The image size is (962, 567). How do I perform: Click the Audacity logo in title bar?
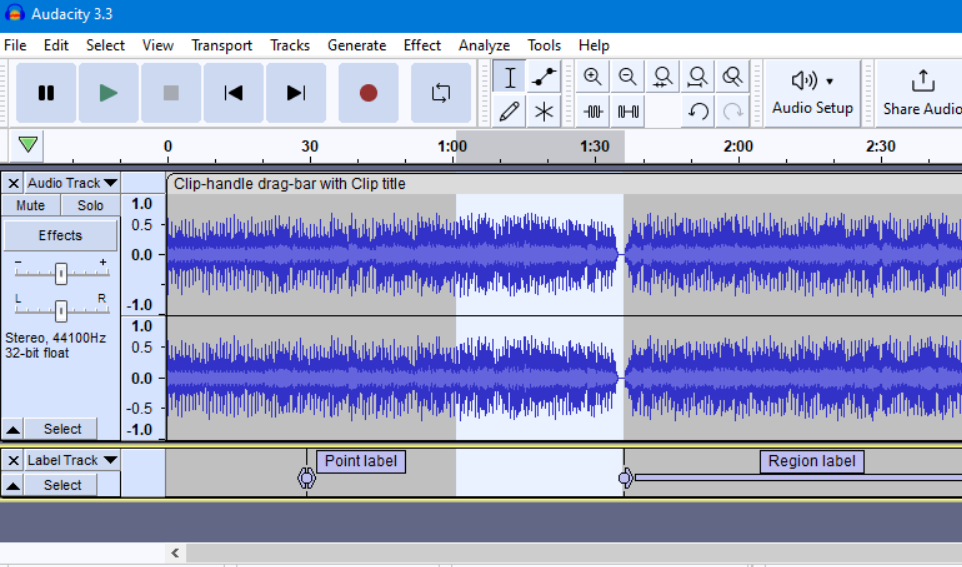(x=13, y=14)
